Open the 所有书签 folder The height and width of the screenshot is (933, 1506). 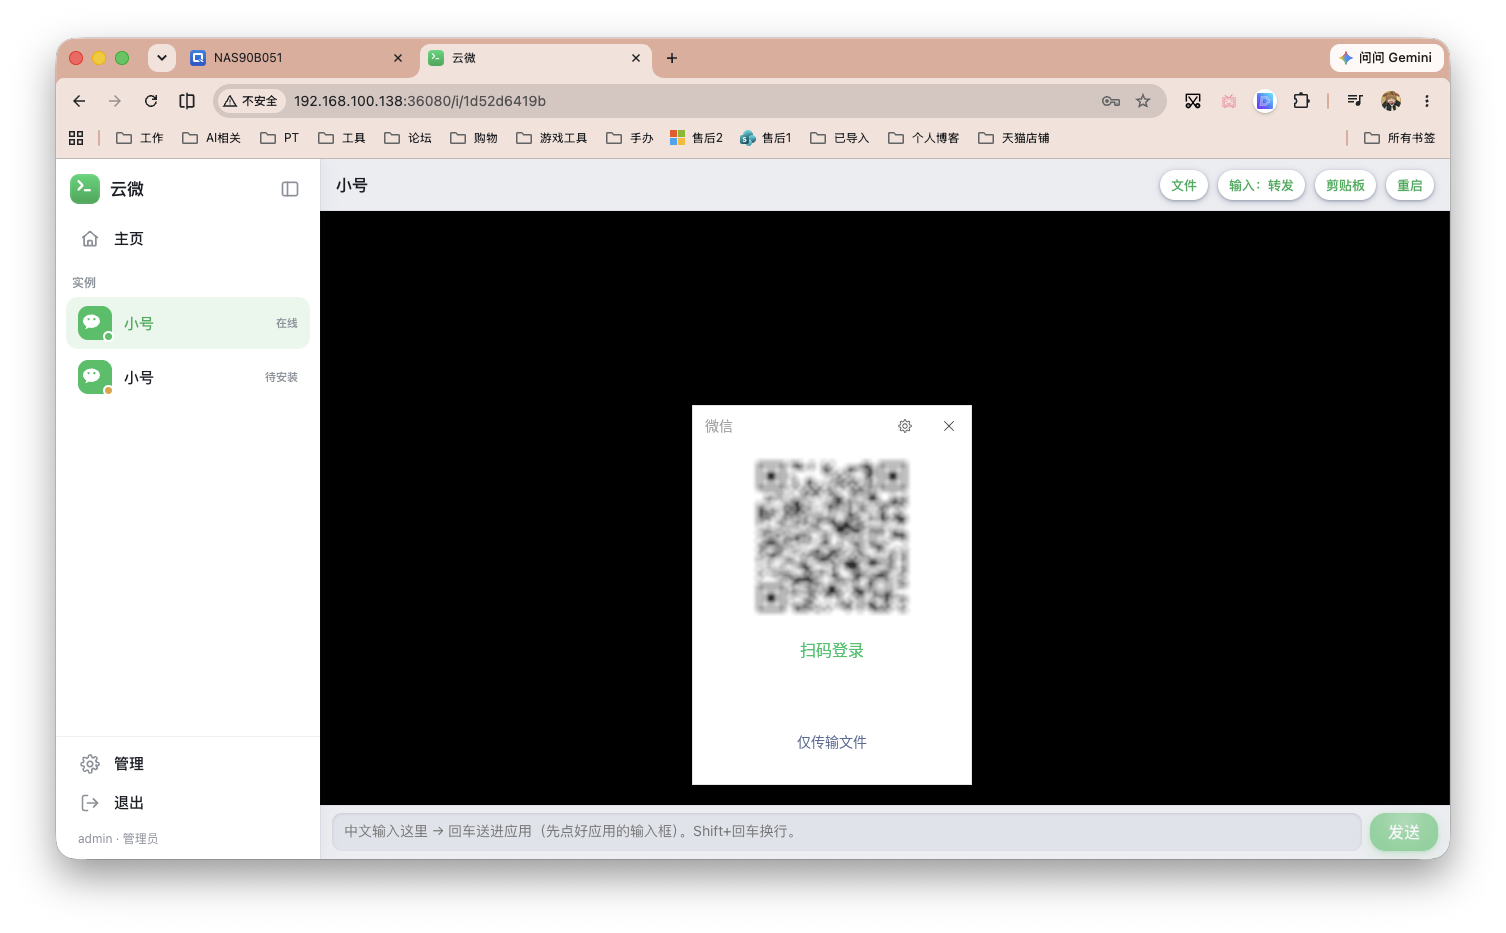(1400, 138)
